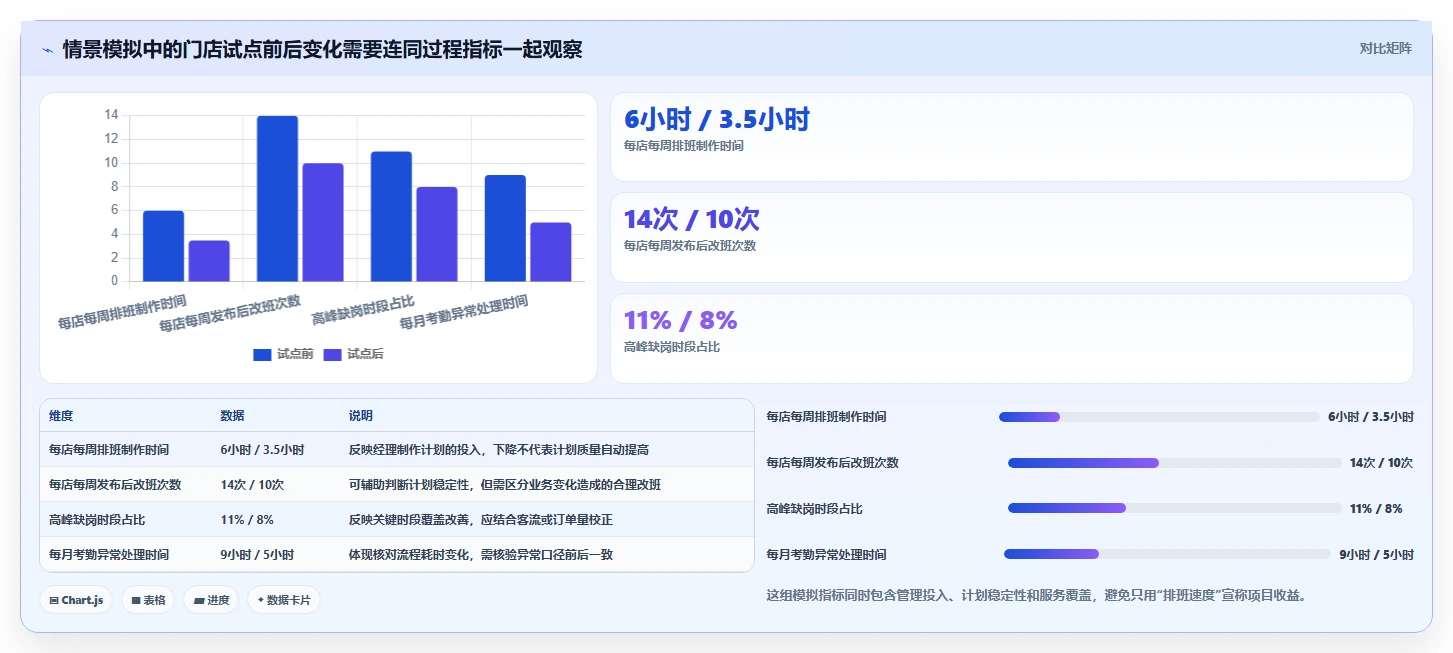Image resolution: width=1453 pixels, height=653 pixels.
Task: Click the 试点前 bar for 每店每周发布后改班次数
Action: click(277, 198)
